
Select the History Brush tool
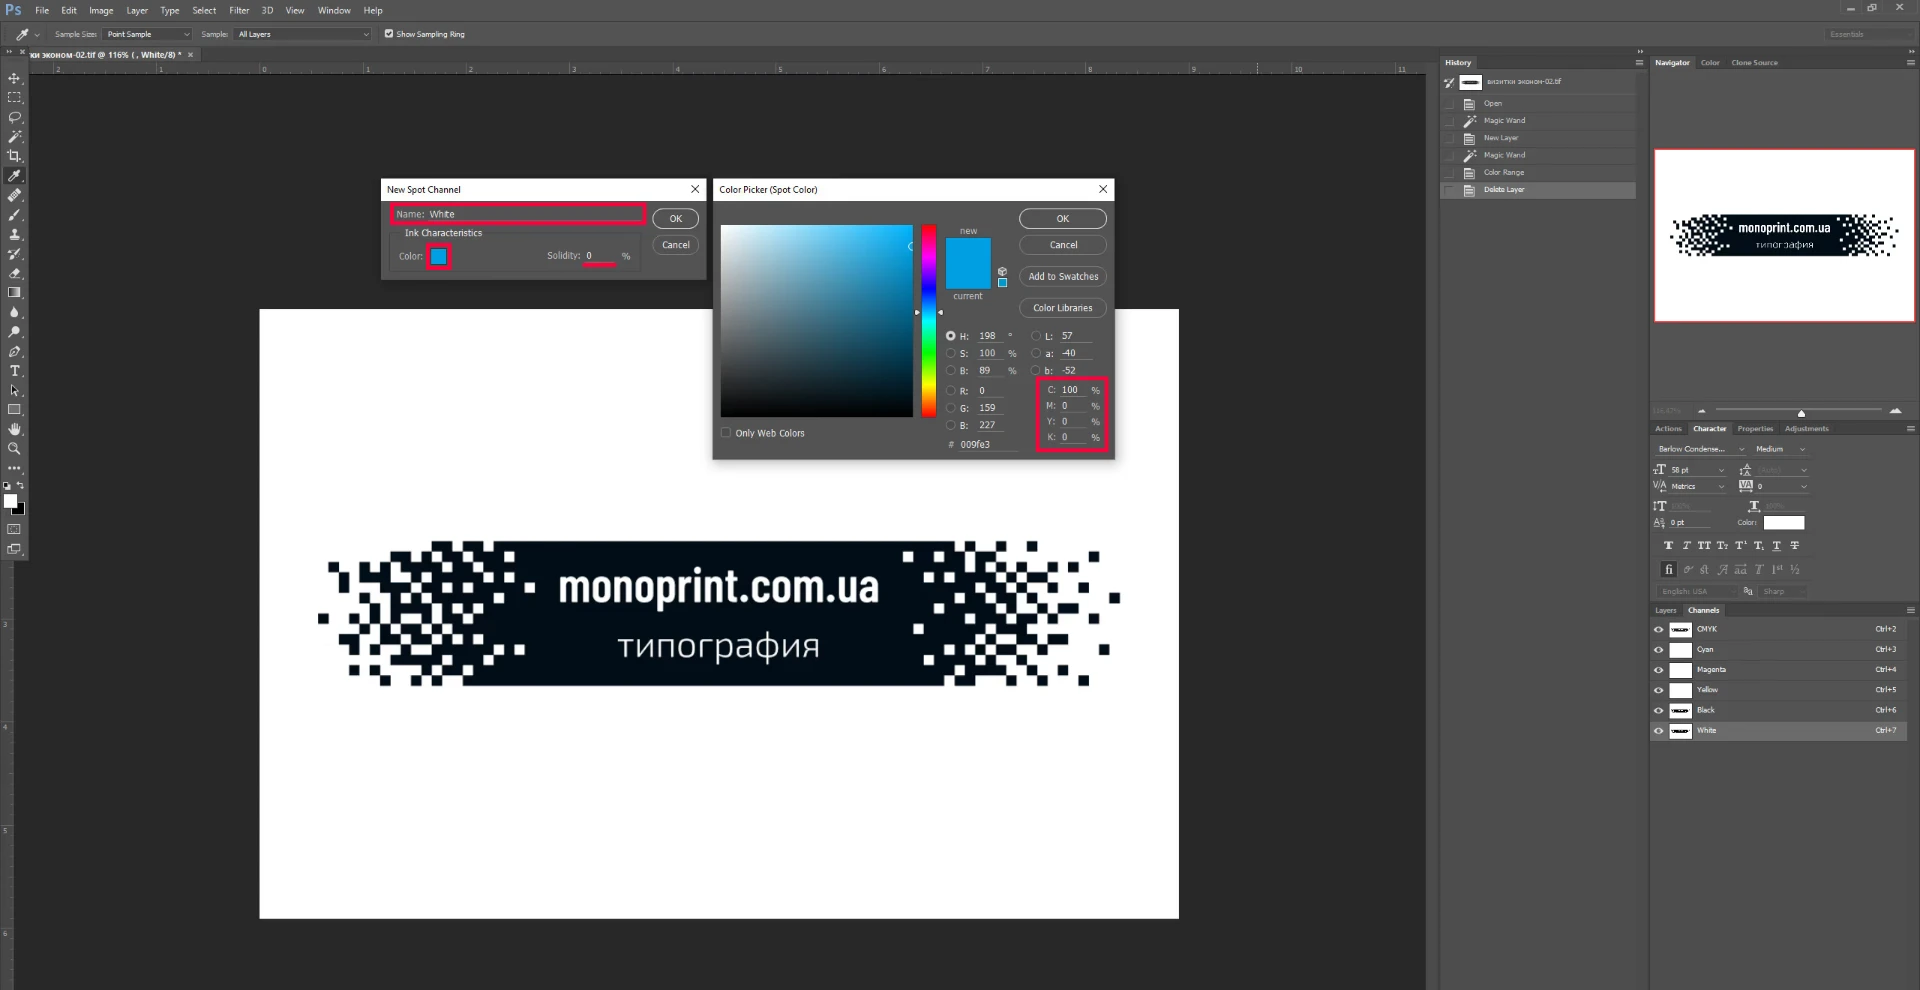14,254
